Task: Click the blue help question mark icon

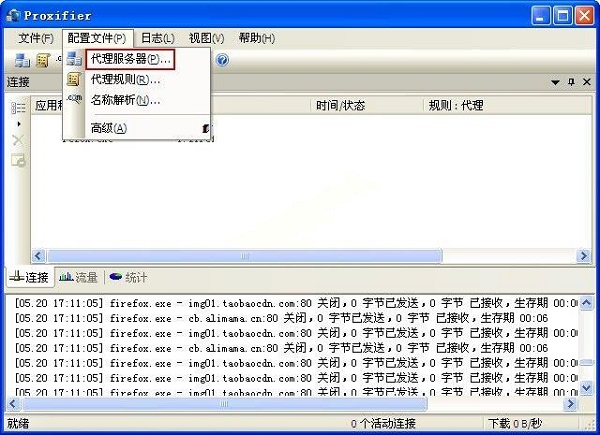Action: point(222,60)
